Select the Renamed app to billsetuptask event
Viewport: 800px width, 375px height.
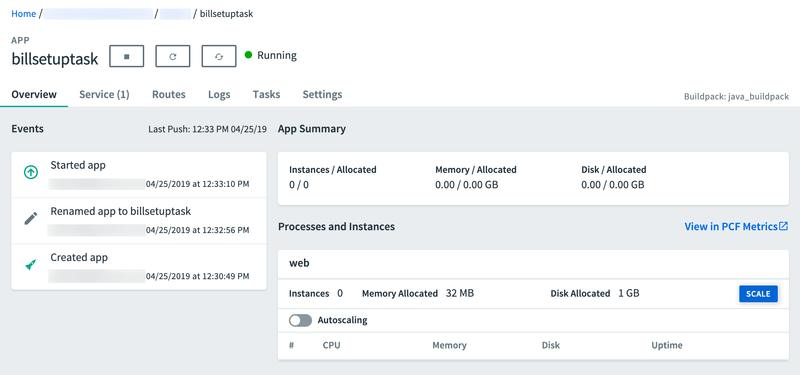(x=139, y=220)
